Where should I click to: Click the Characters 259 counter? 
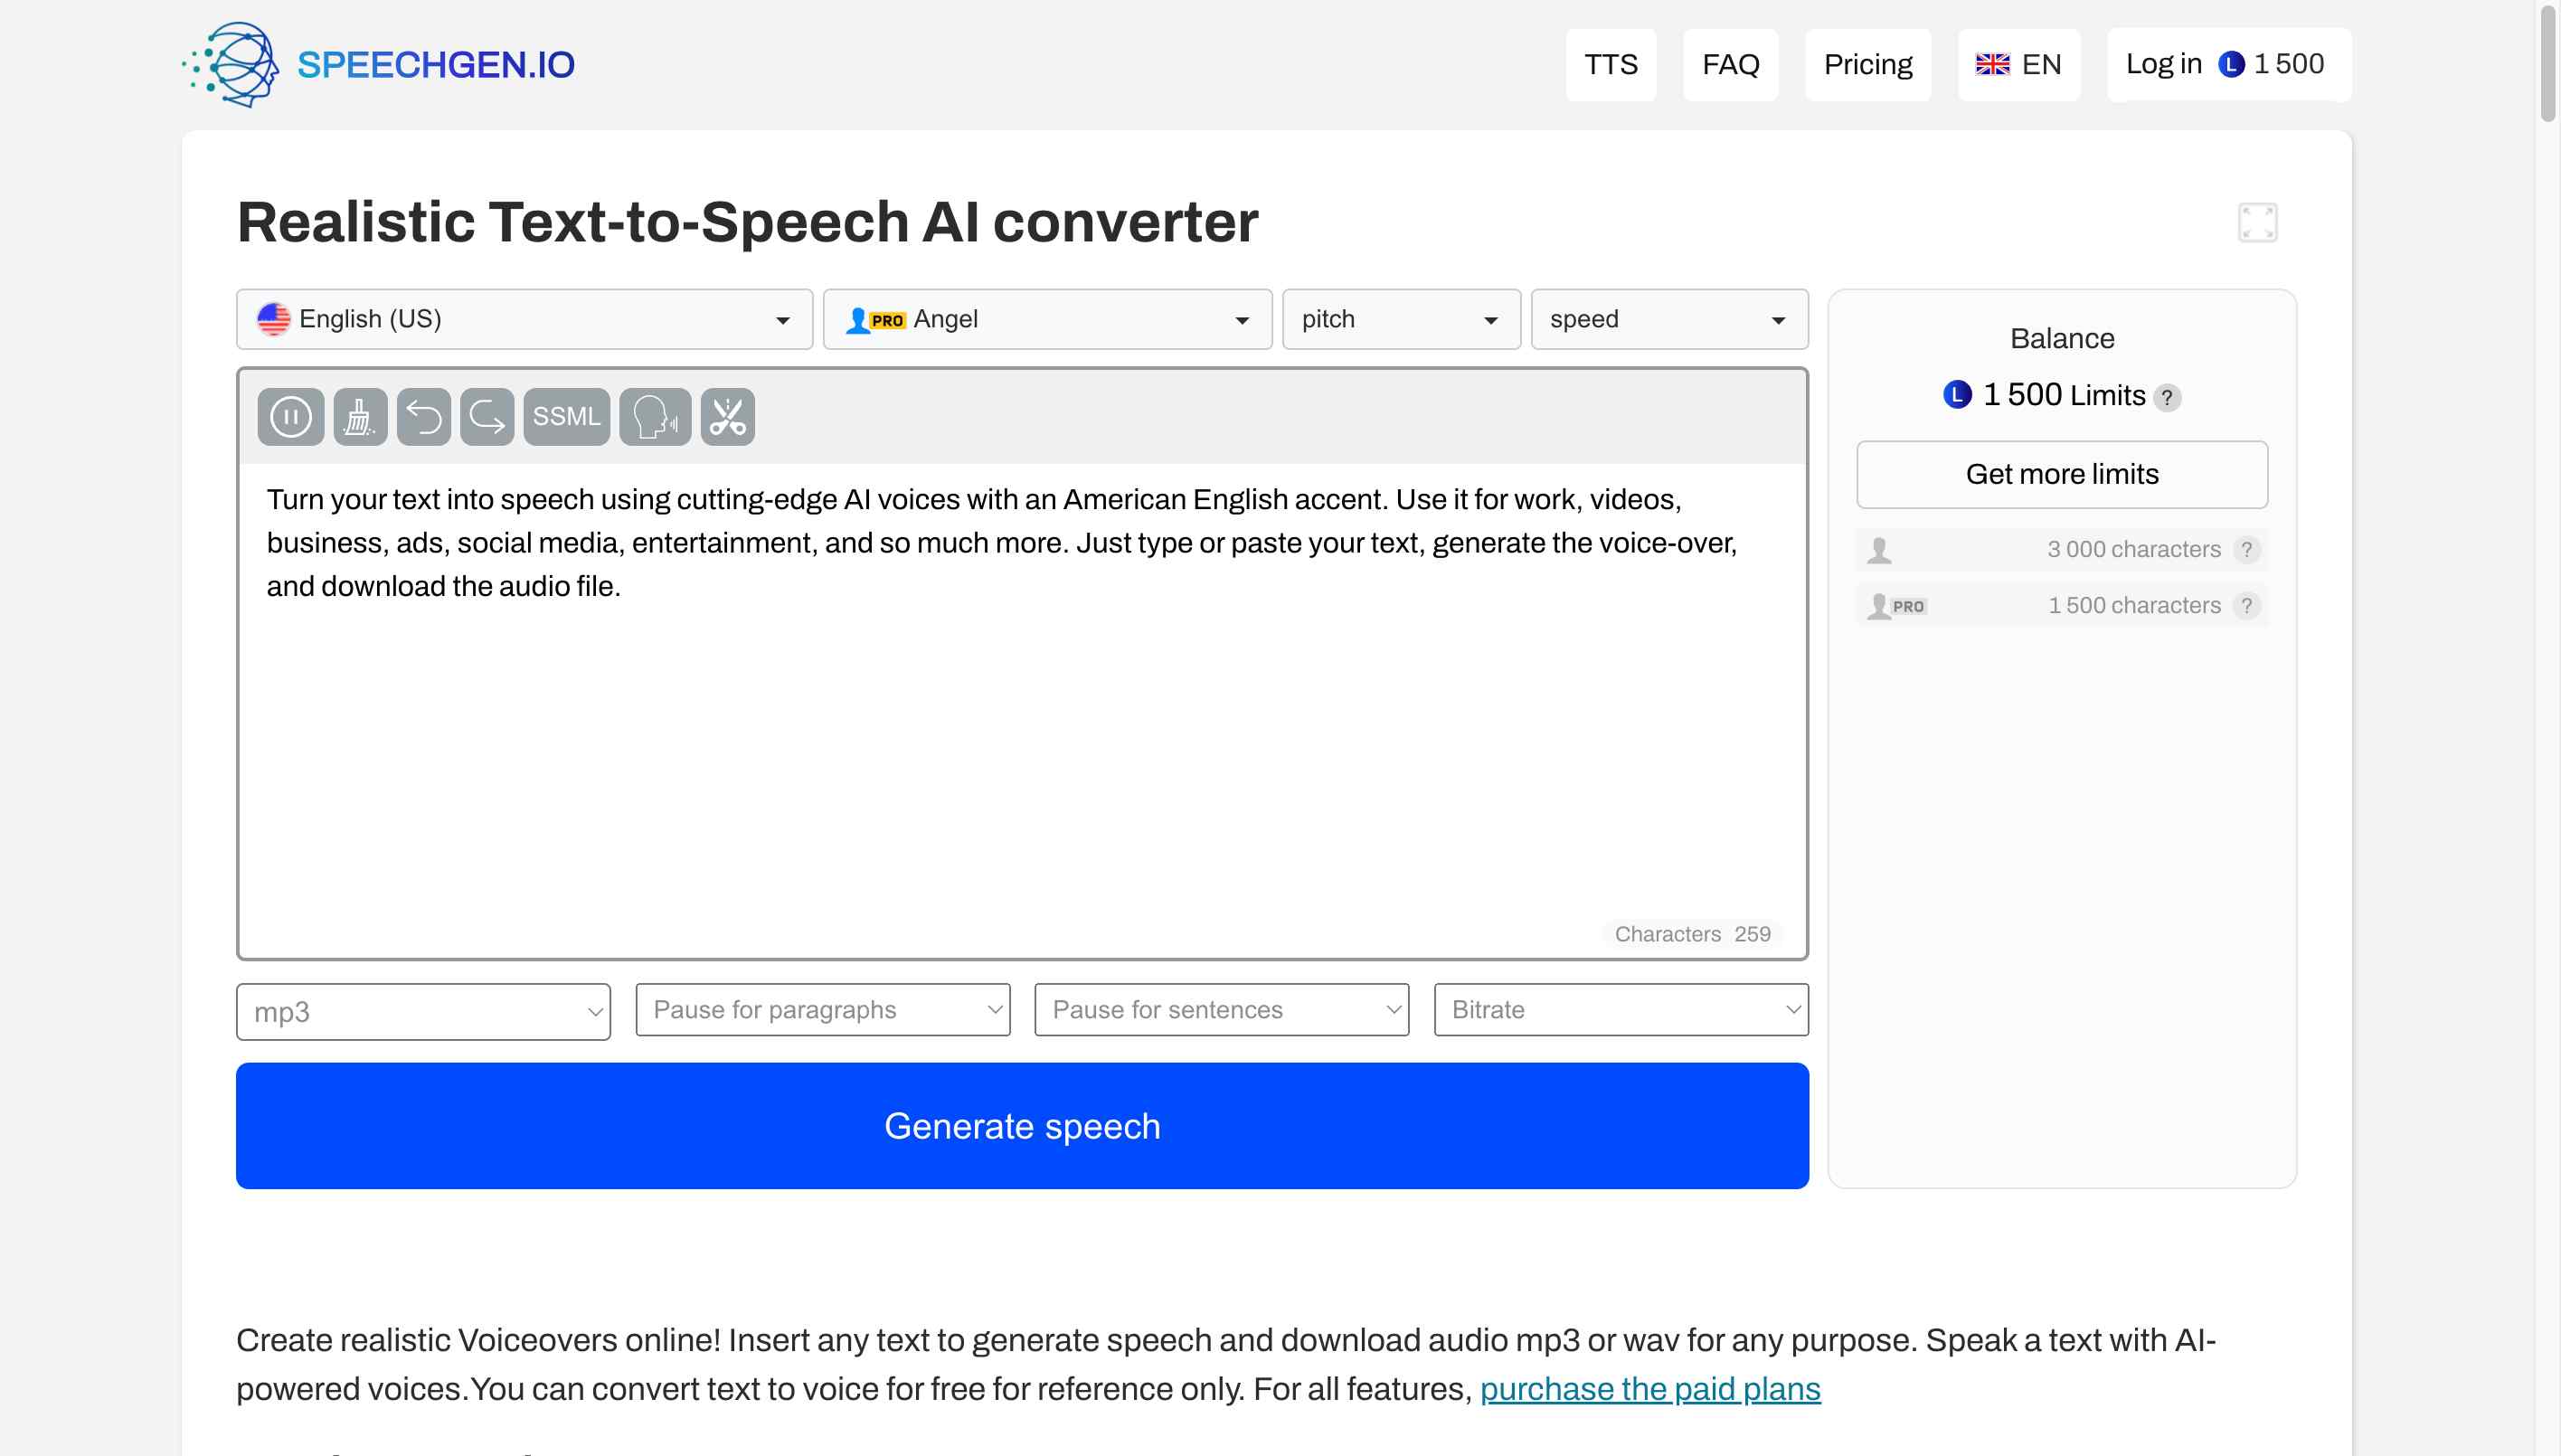click(1692, 934)
